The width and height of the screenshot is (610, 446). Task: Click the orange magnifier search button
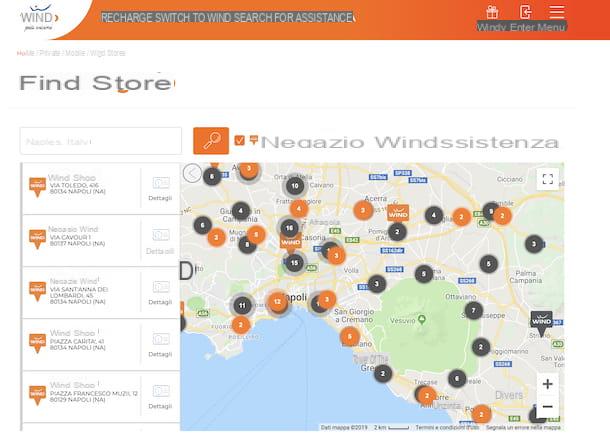[x=211, y=140]
